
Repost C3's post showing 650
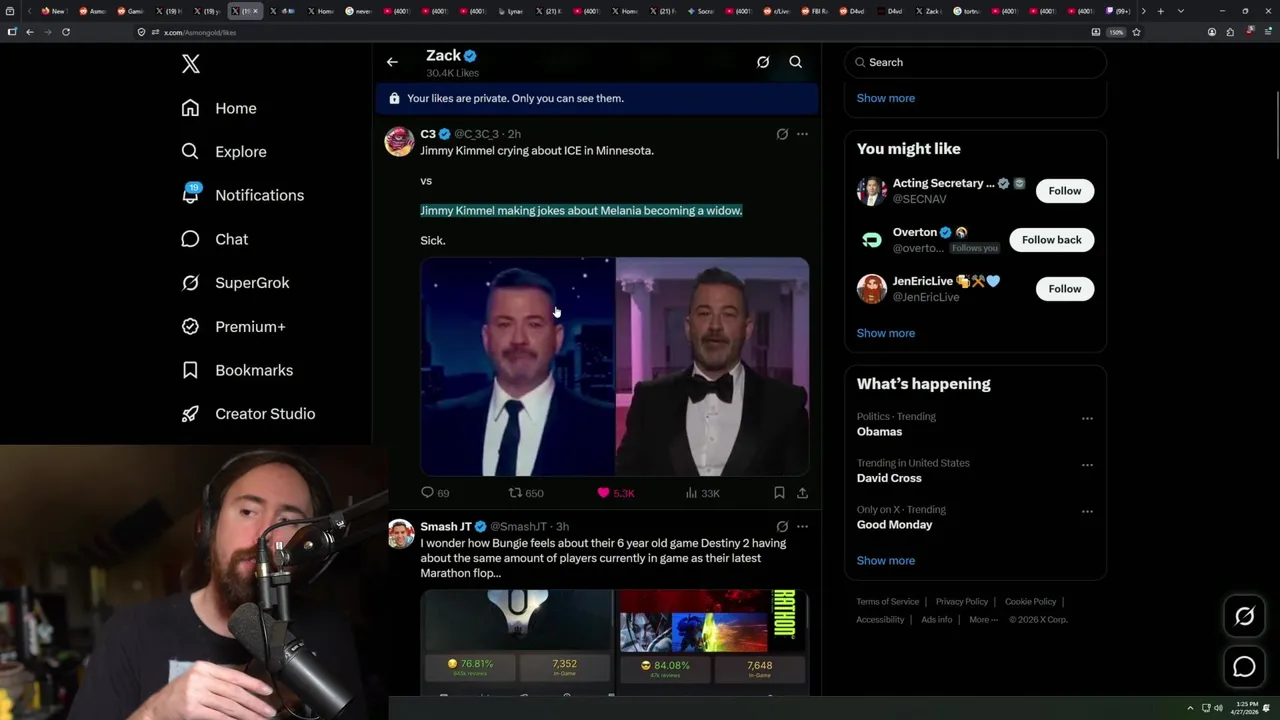click(x=526, y=493)
